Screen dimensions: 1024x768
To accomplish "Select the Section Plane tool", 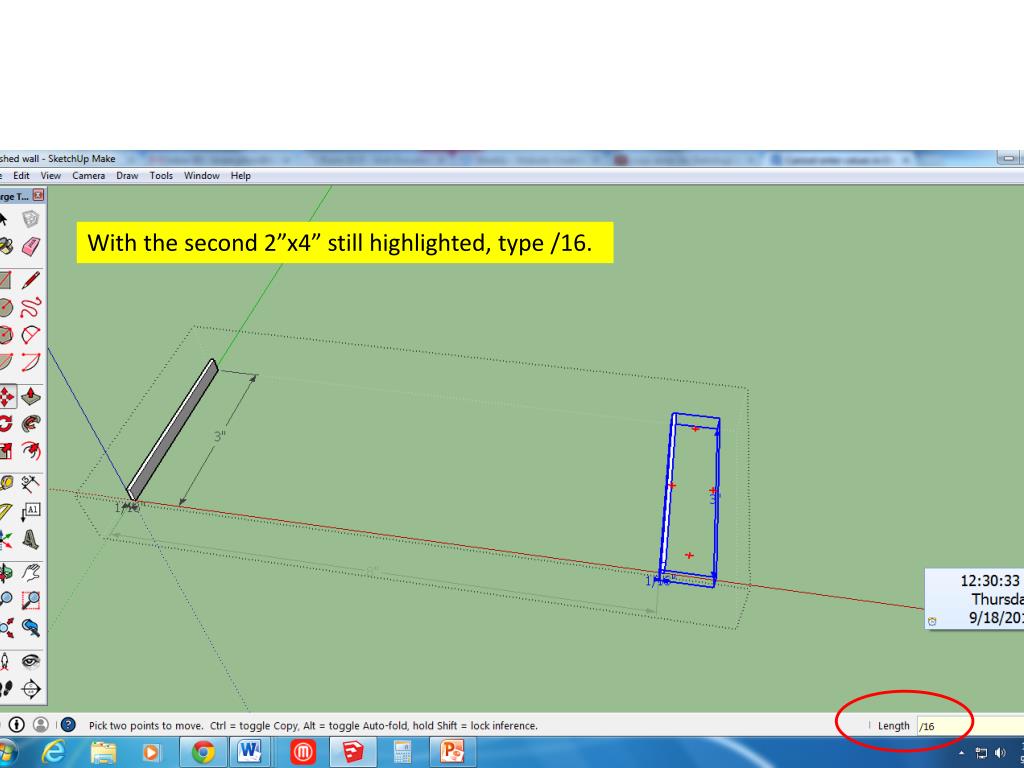I will (x=30, y=689).
